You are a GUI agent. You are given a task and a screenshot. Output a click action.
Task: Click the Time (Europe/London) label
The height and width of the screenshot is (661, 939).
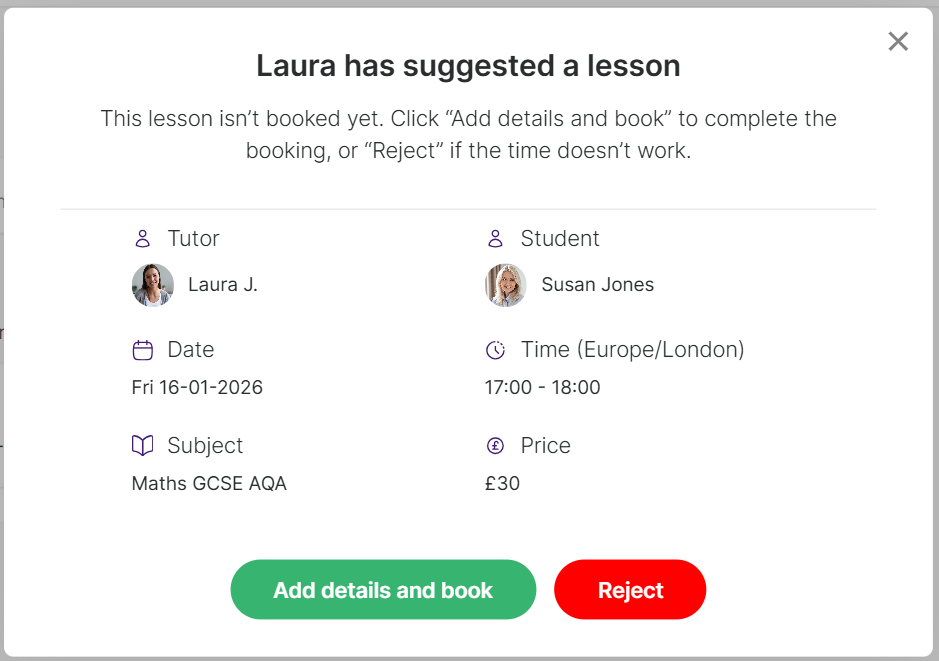click(x=632, y=350)
